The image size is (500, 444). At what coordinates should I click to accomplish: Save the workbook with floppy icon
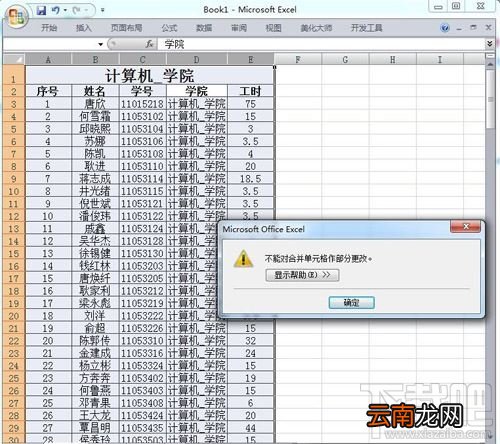click(x=42, y=10)
